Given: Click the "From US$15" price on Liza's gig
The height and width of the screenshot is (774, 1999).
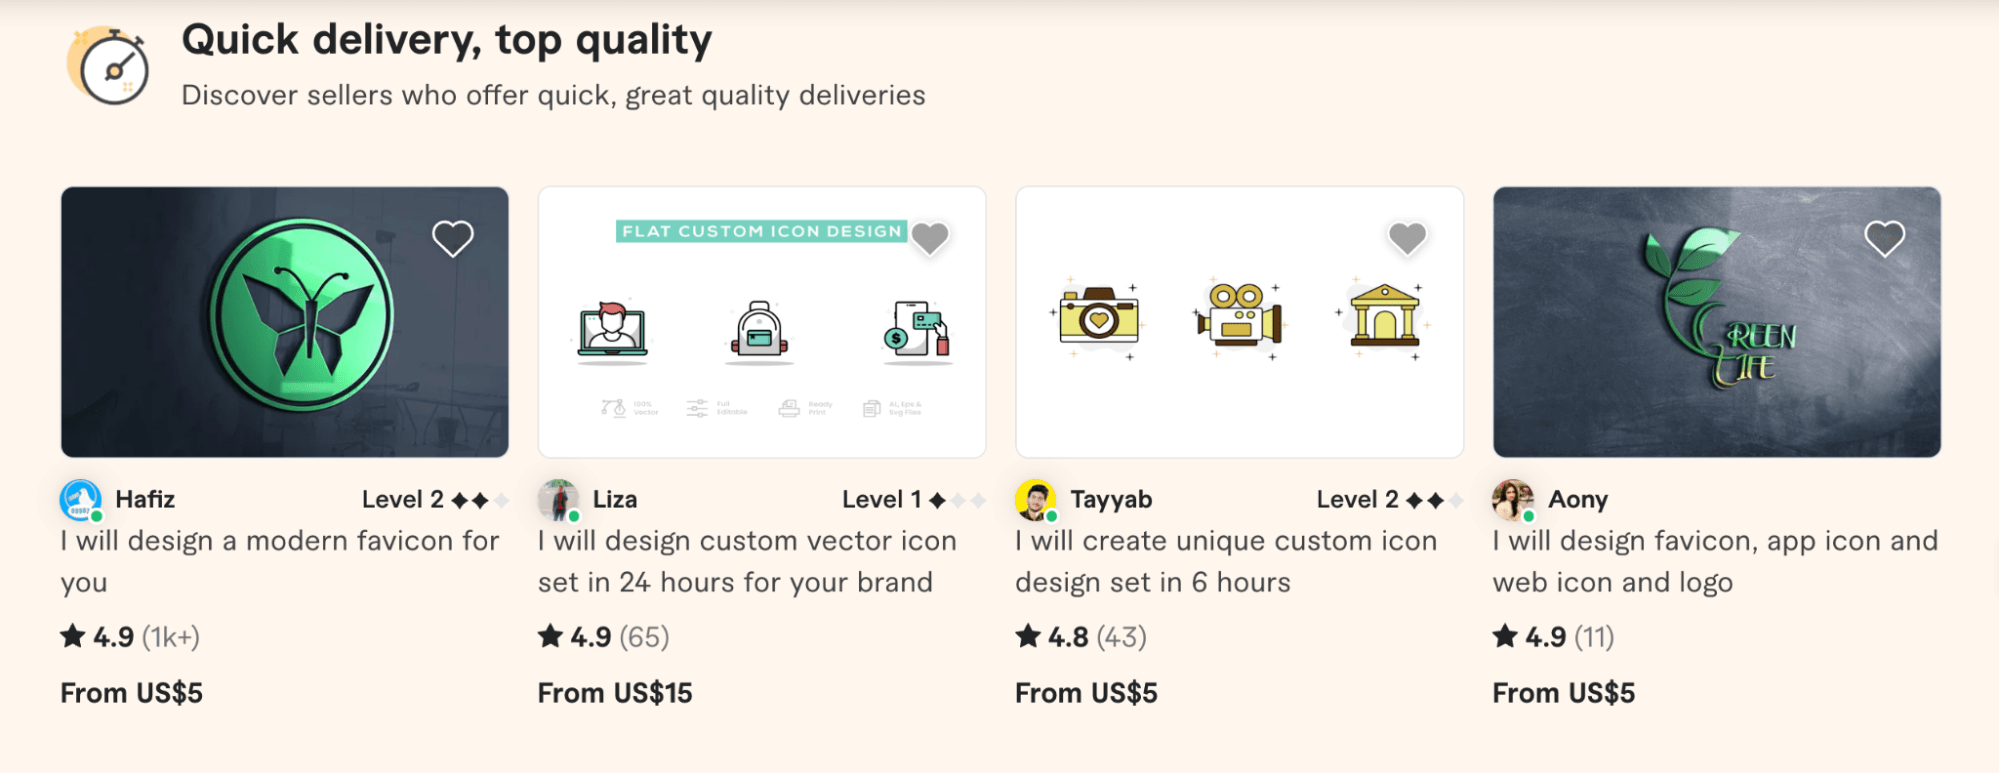Looking at the screenshot, I should [x=615, y=693].
